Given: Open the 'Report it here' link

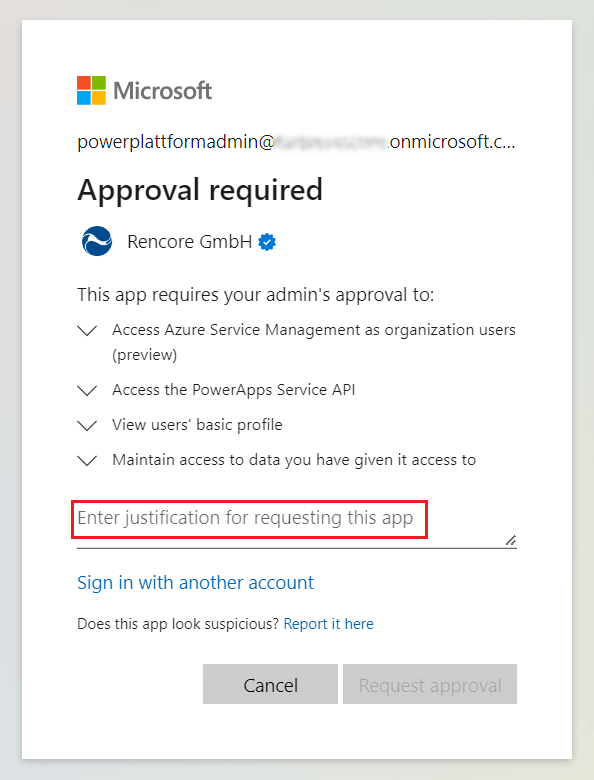Looking at the screenshot, I should coord(328,624).
